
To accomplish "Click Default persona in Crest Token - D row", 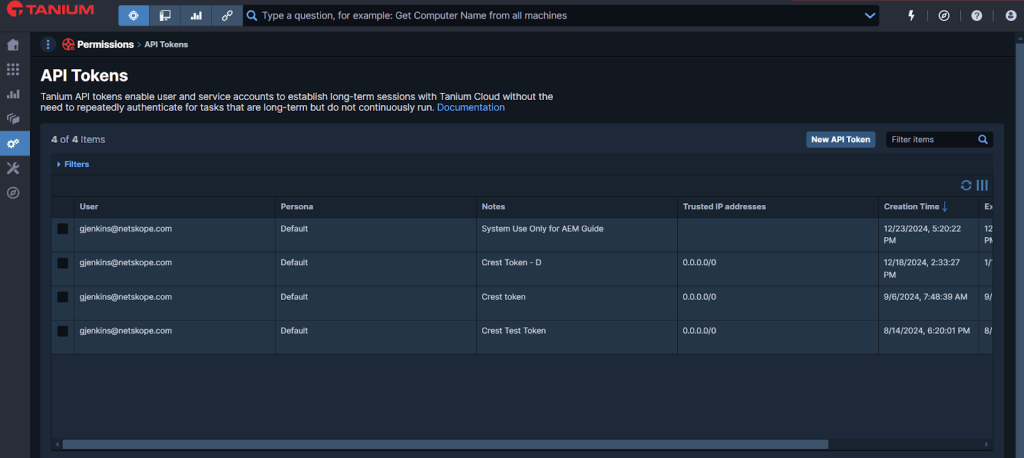I will tap(294, 263).
